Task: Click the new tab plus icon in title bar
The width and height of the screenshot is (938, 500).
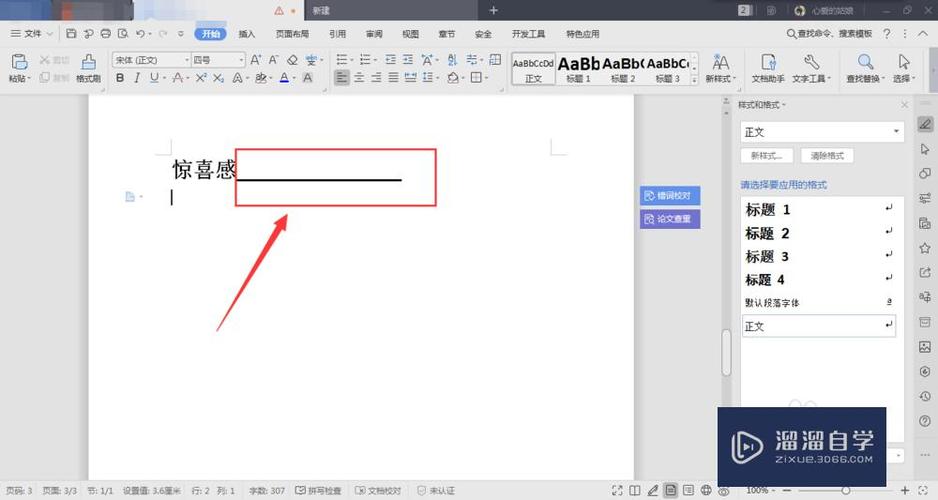Action: pyautogui.click(x=494, y=10)
